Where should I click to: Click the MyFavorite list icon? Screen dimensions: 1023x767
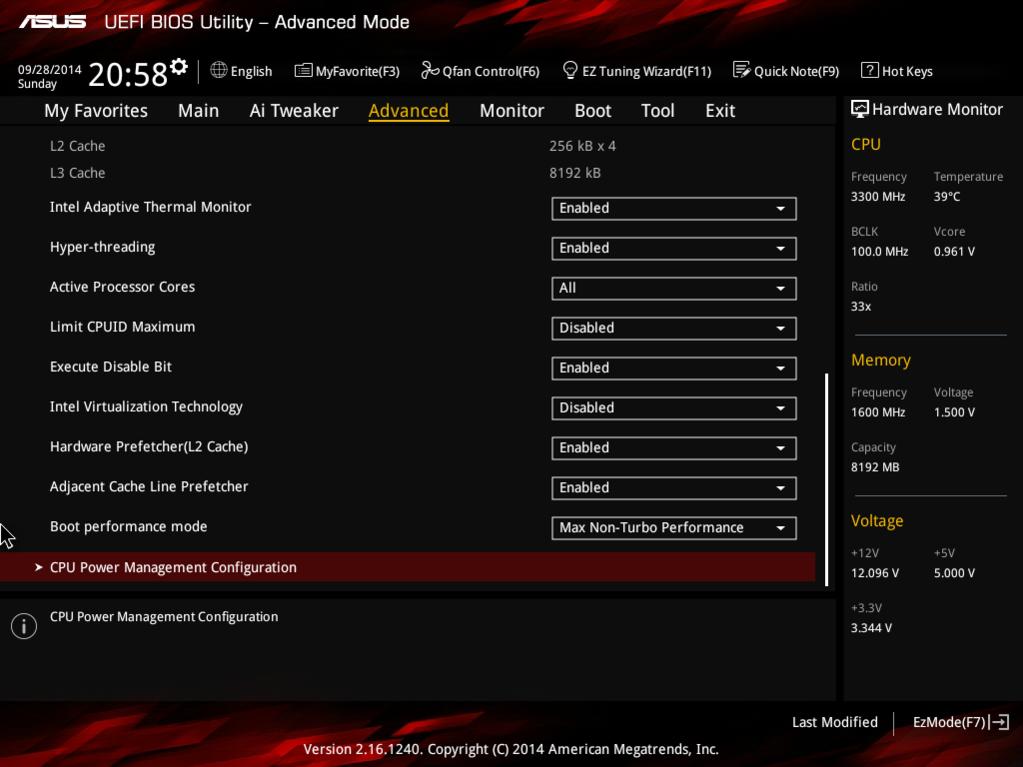pyautogui.click(x=303, y=70)
